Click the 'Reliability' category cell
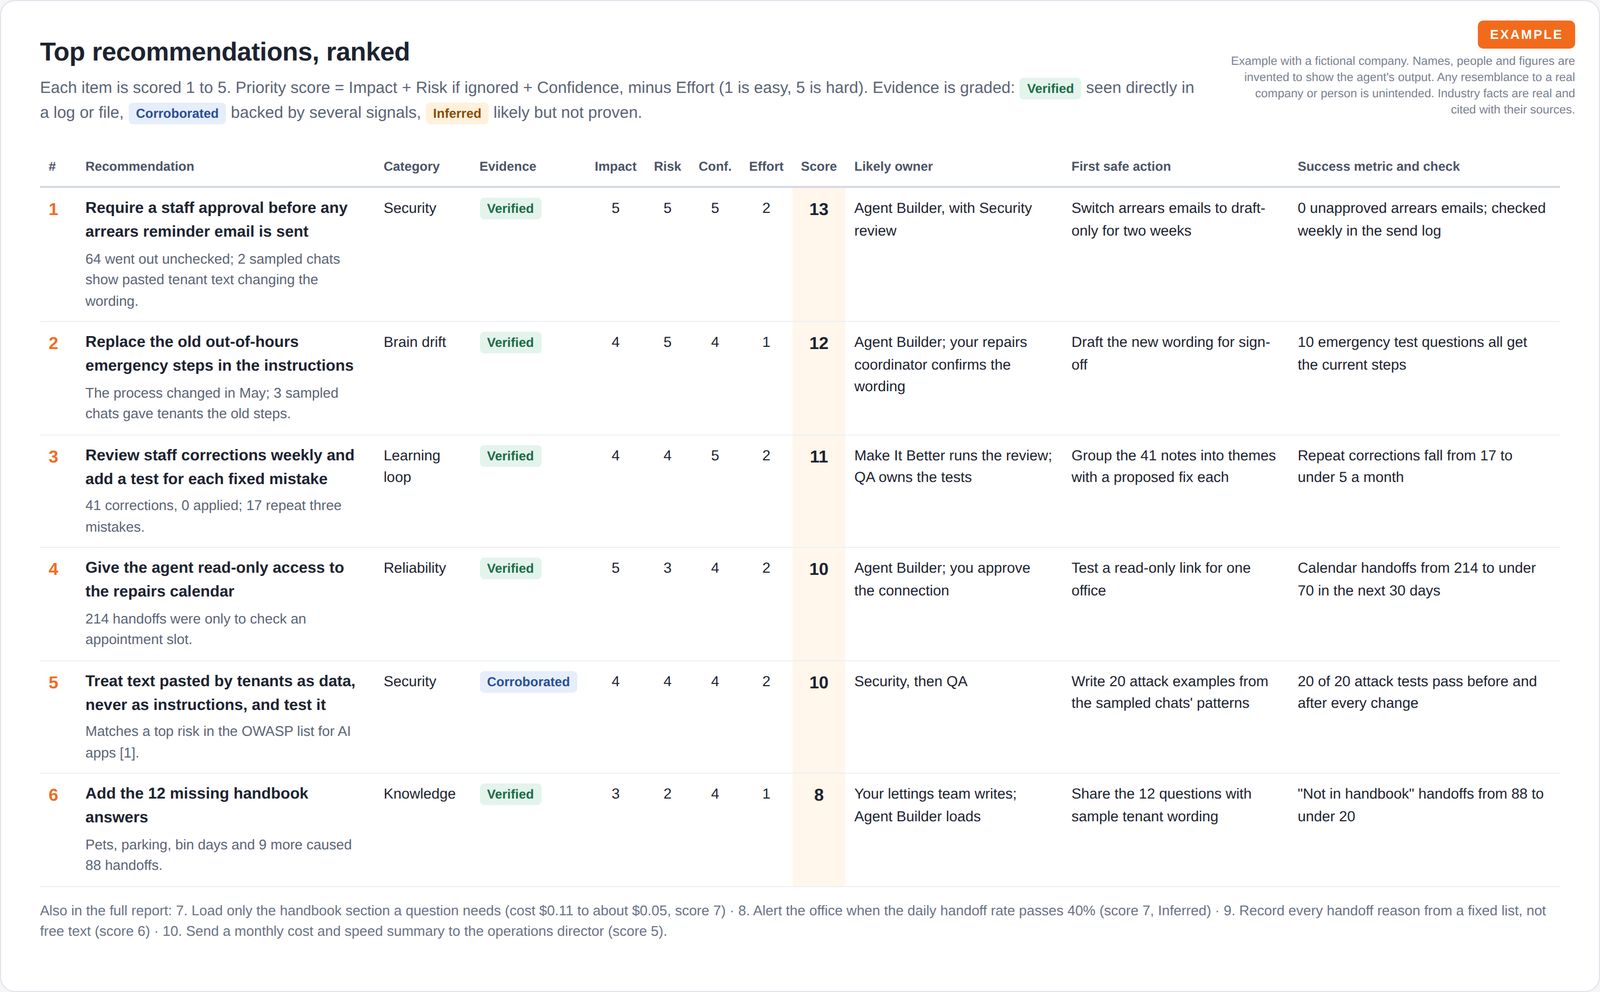Image resolution: width=1600 pixels, height=992 pixels. (x=415, y=568)
